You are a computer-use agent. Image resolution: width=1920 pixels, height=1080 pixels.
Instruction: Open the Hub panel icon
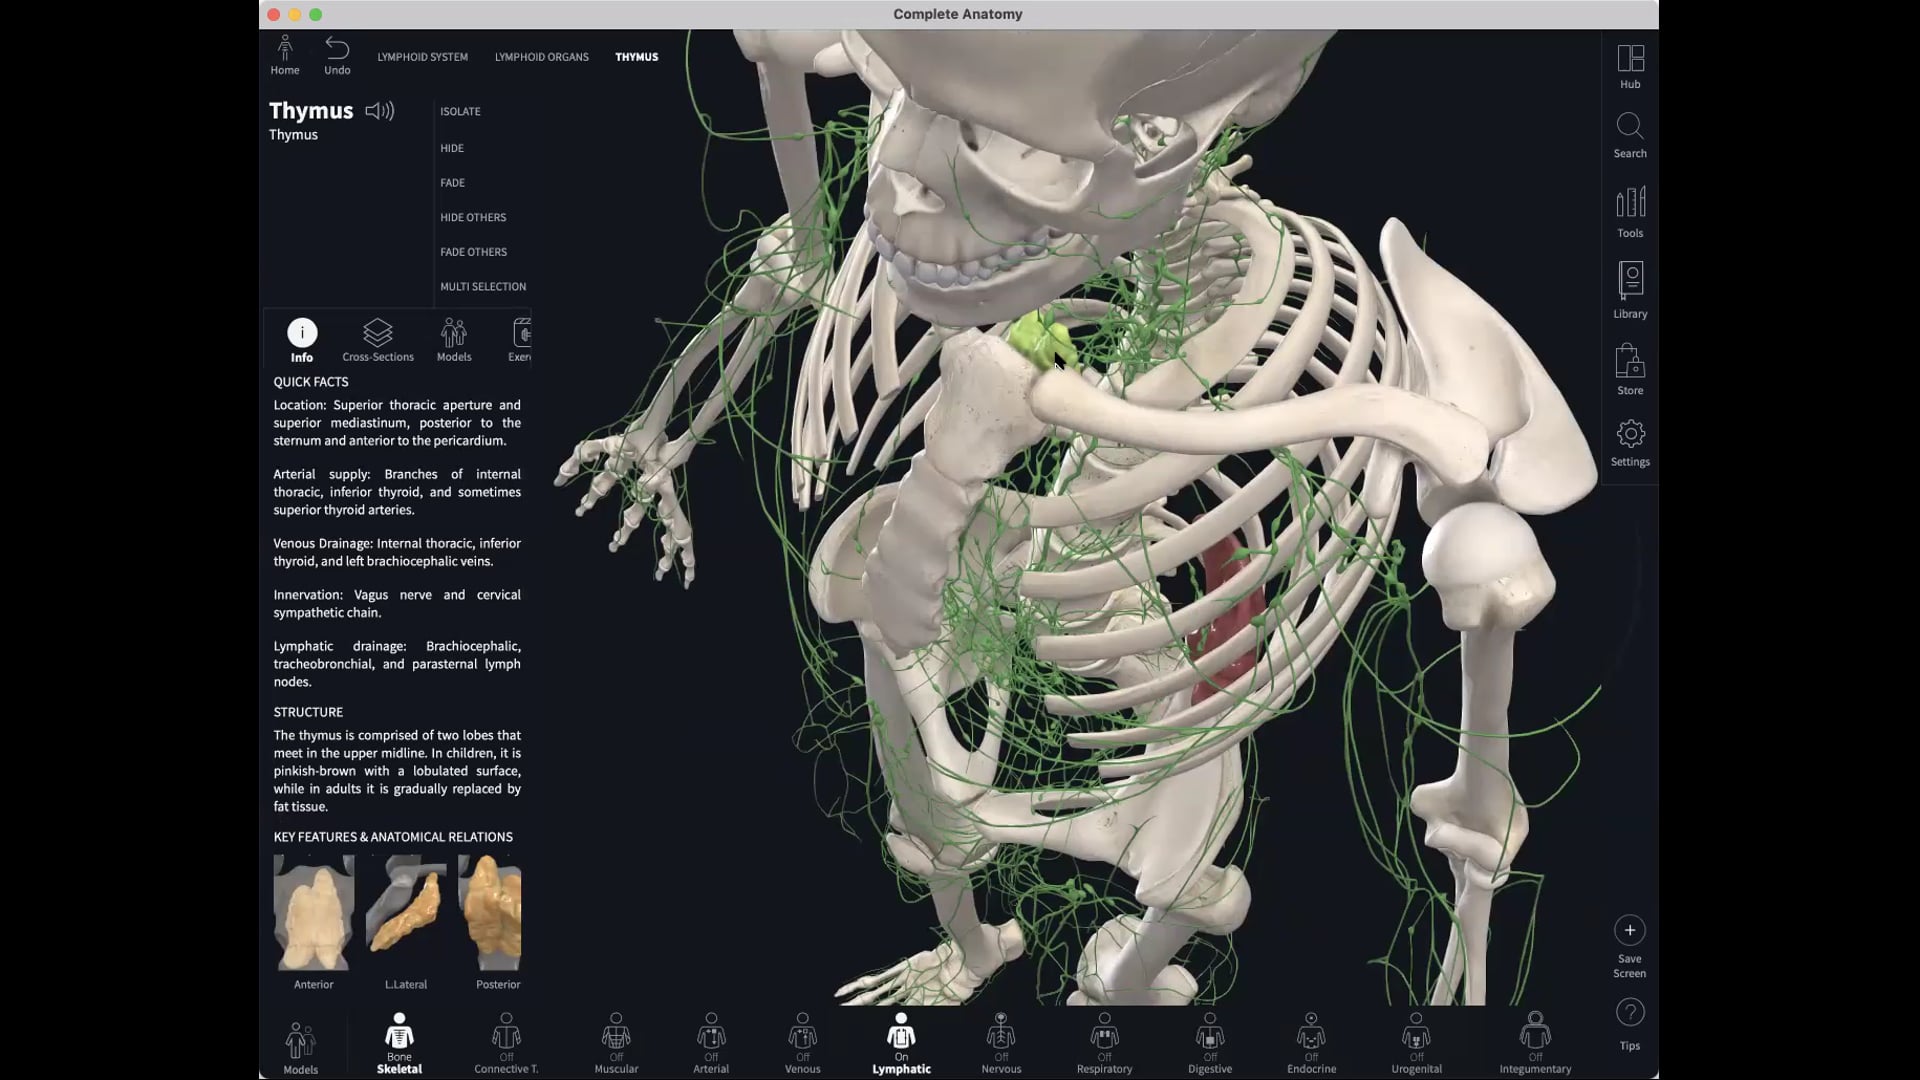pos(1630,60)
